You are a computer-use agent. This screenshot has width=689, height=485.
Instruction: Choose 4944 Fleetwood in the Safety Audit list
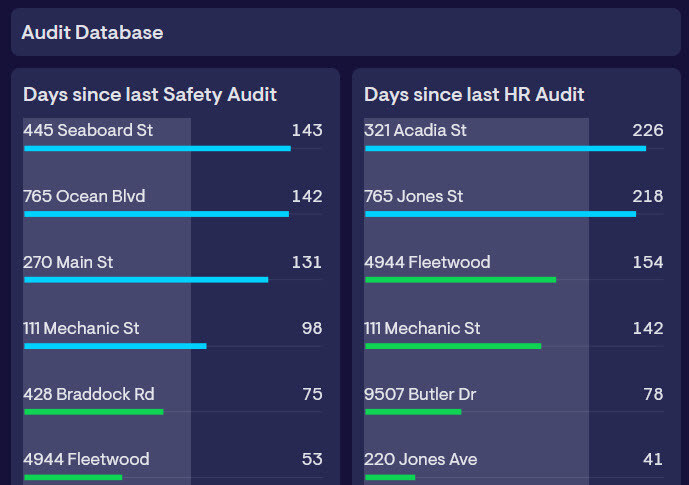86,459
